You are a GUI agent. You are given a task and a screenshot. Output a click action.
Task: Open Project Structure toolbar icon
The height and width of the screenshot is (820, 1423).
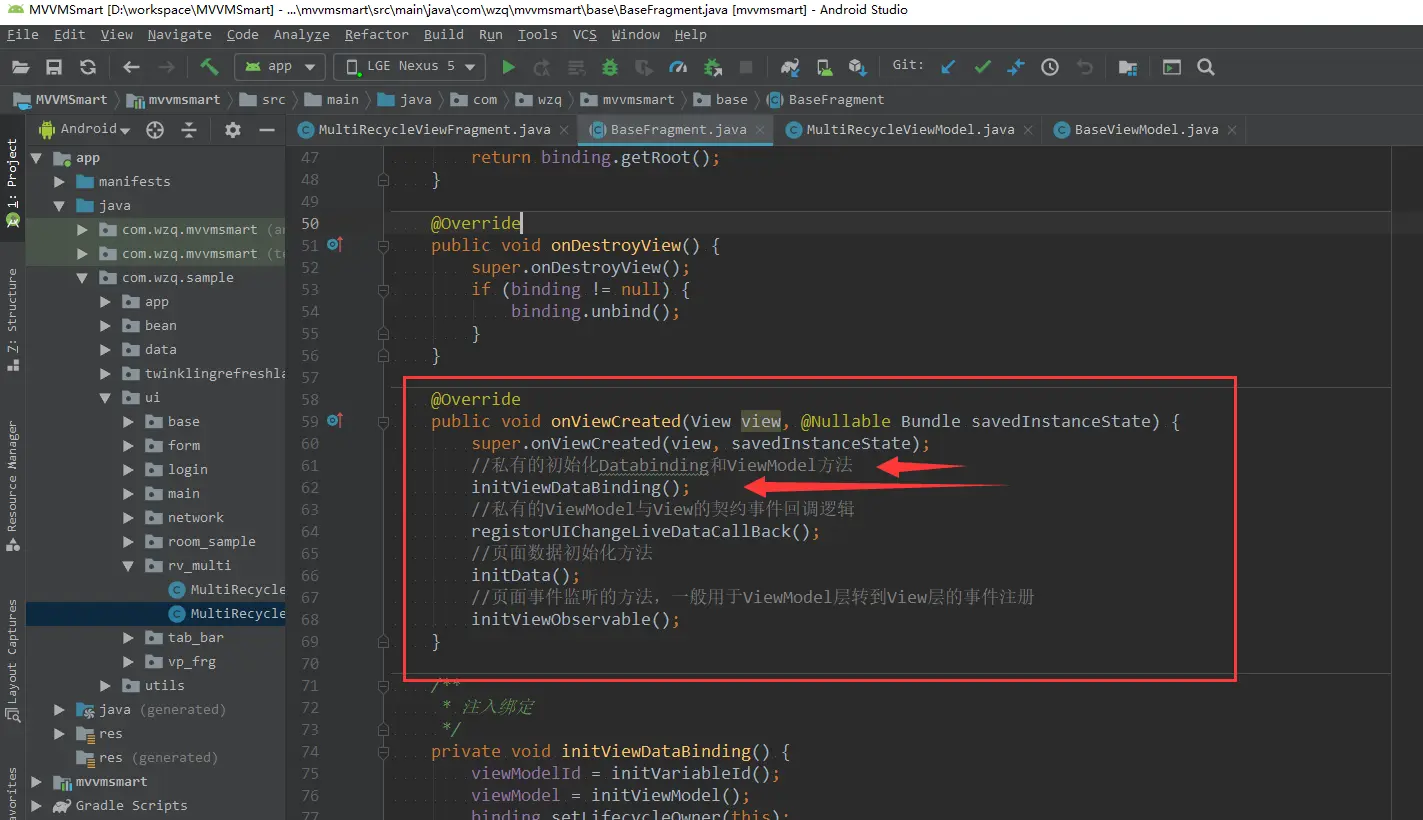(1128, 67)
